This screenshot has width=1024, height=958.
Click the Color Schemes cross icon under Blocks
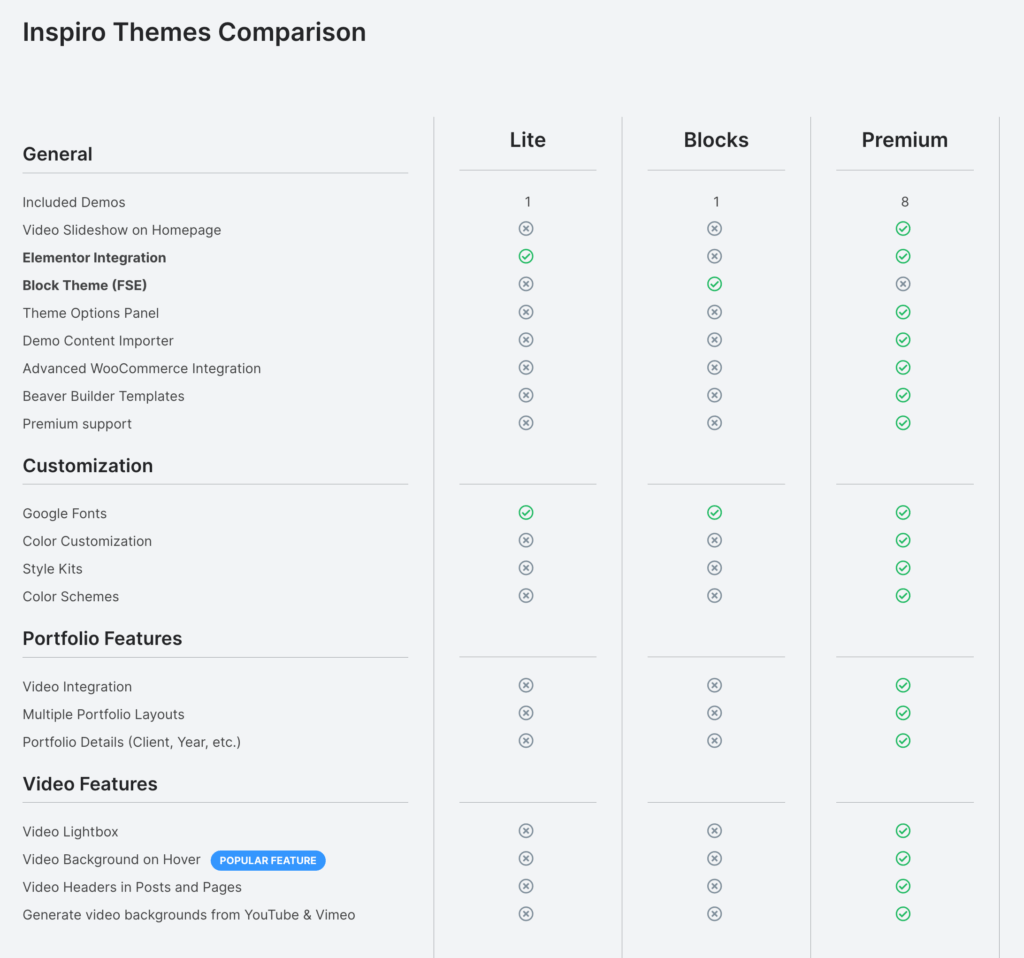(x=714, y=596)
